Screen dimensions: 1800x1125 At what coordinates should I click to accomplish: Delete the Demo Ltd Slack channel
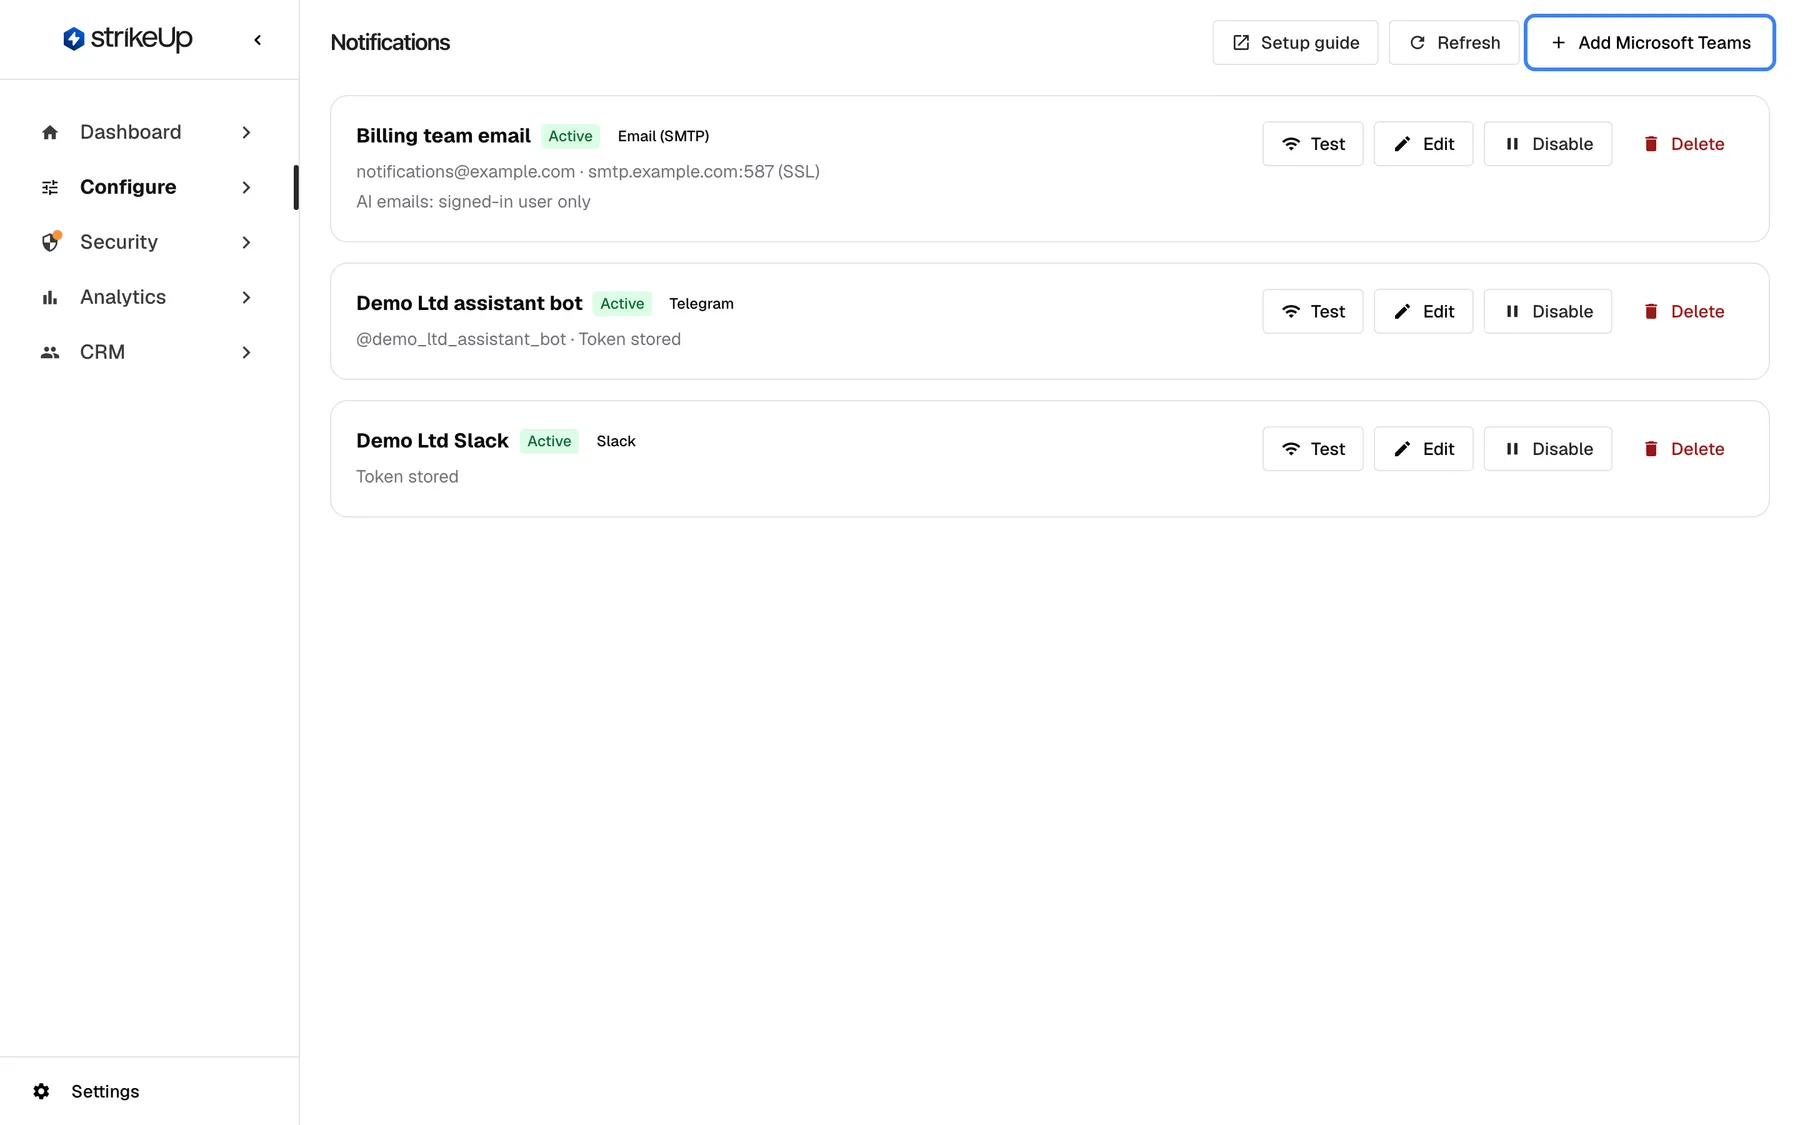(x=1684, y=449)
